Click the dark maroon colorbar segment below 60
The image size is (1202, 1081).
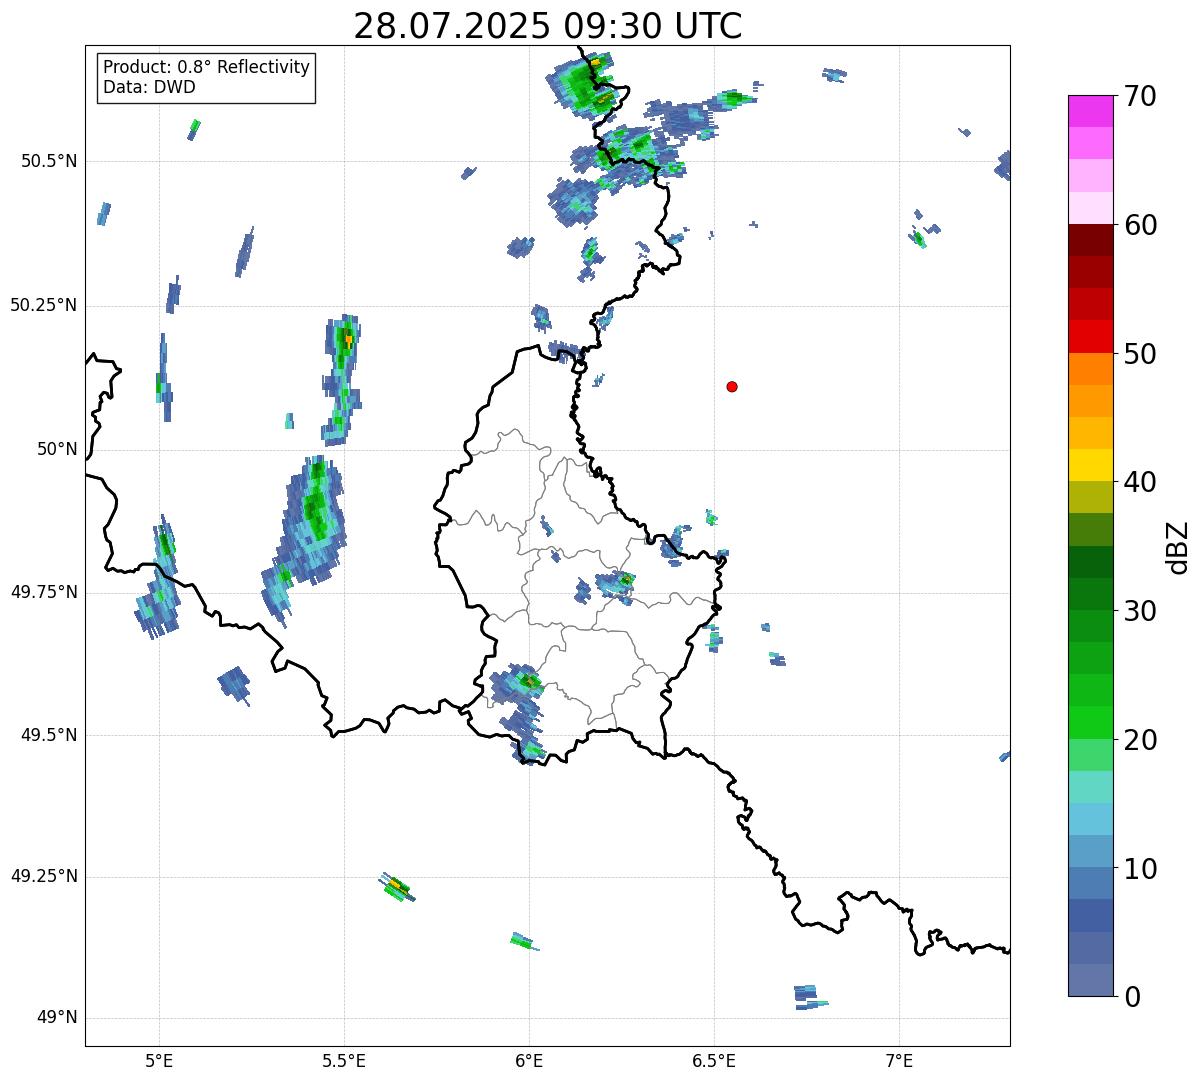[1091, 240]
